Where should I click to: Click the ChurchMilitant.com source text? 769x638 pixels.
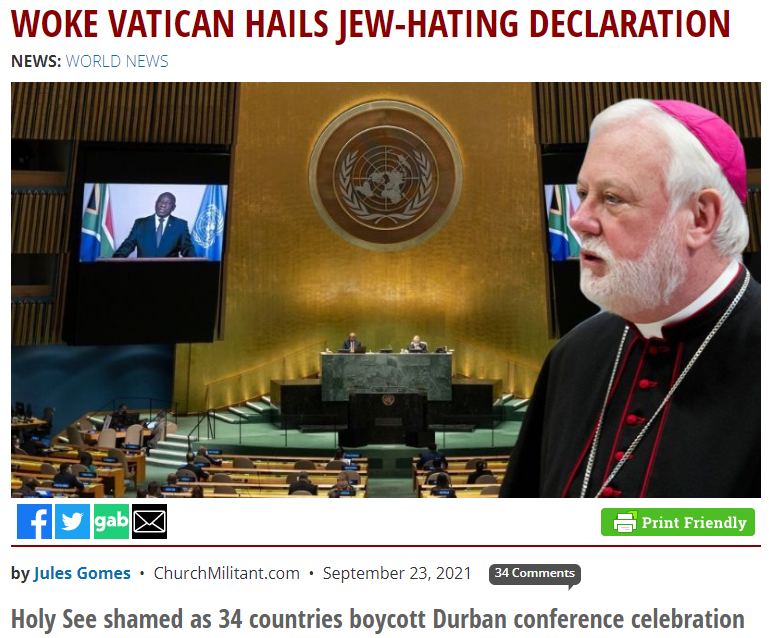(227, 573)
